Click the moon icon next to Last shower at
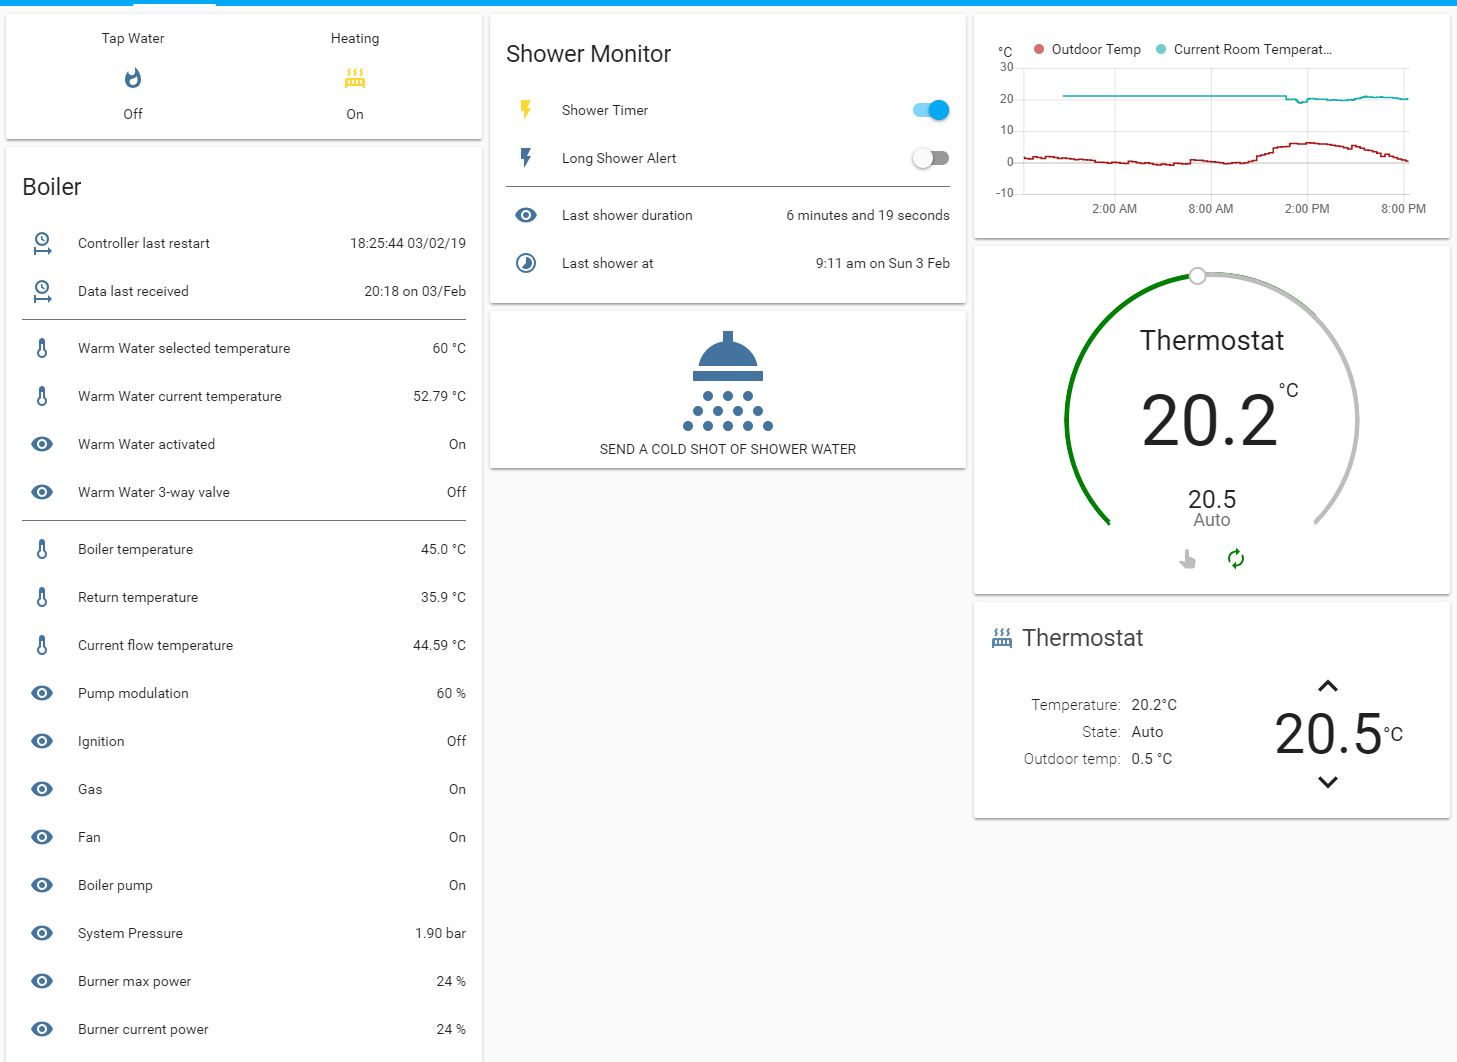Viewport: 1457px width, 1062px height. (x=526, y=263)
